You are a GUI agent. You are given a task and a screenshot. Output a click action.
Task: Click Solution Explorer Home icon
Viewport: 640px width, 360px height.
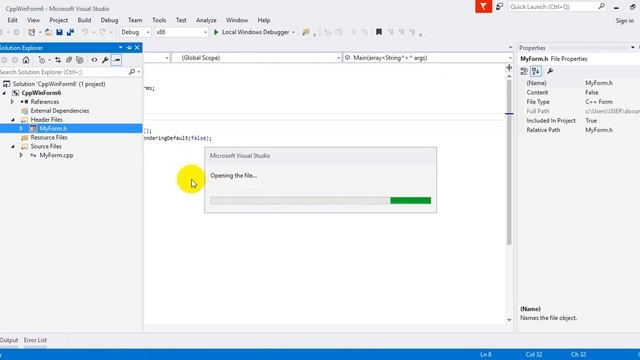click(26, 60)
